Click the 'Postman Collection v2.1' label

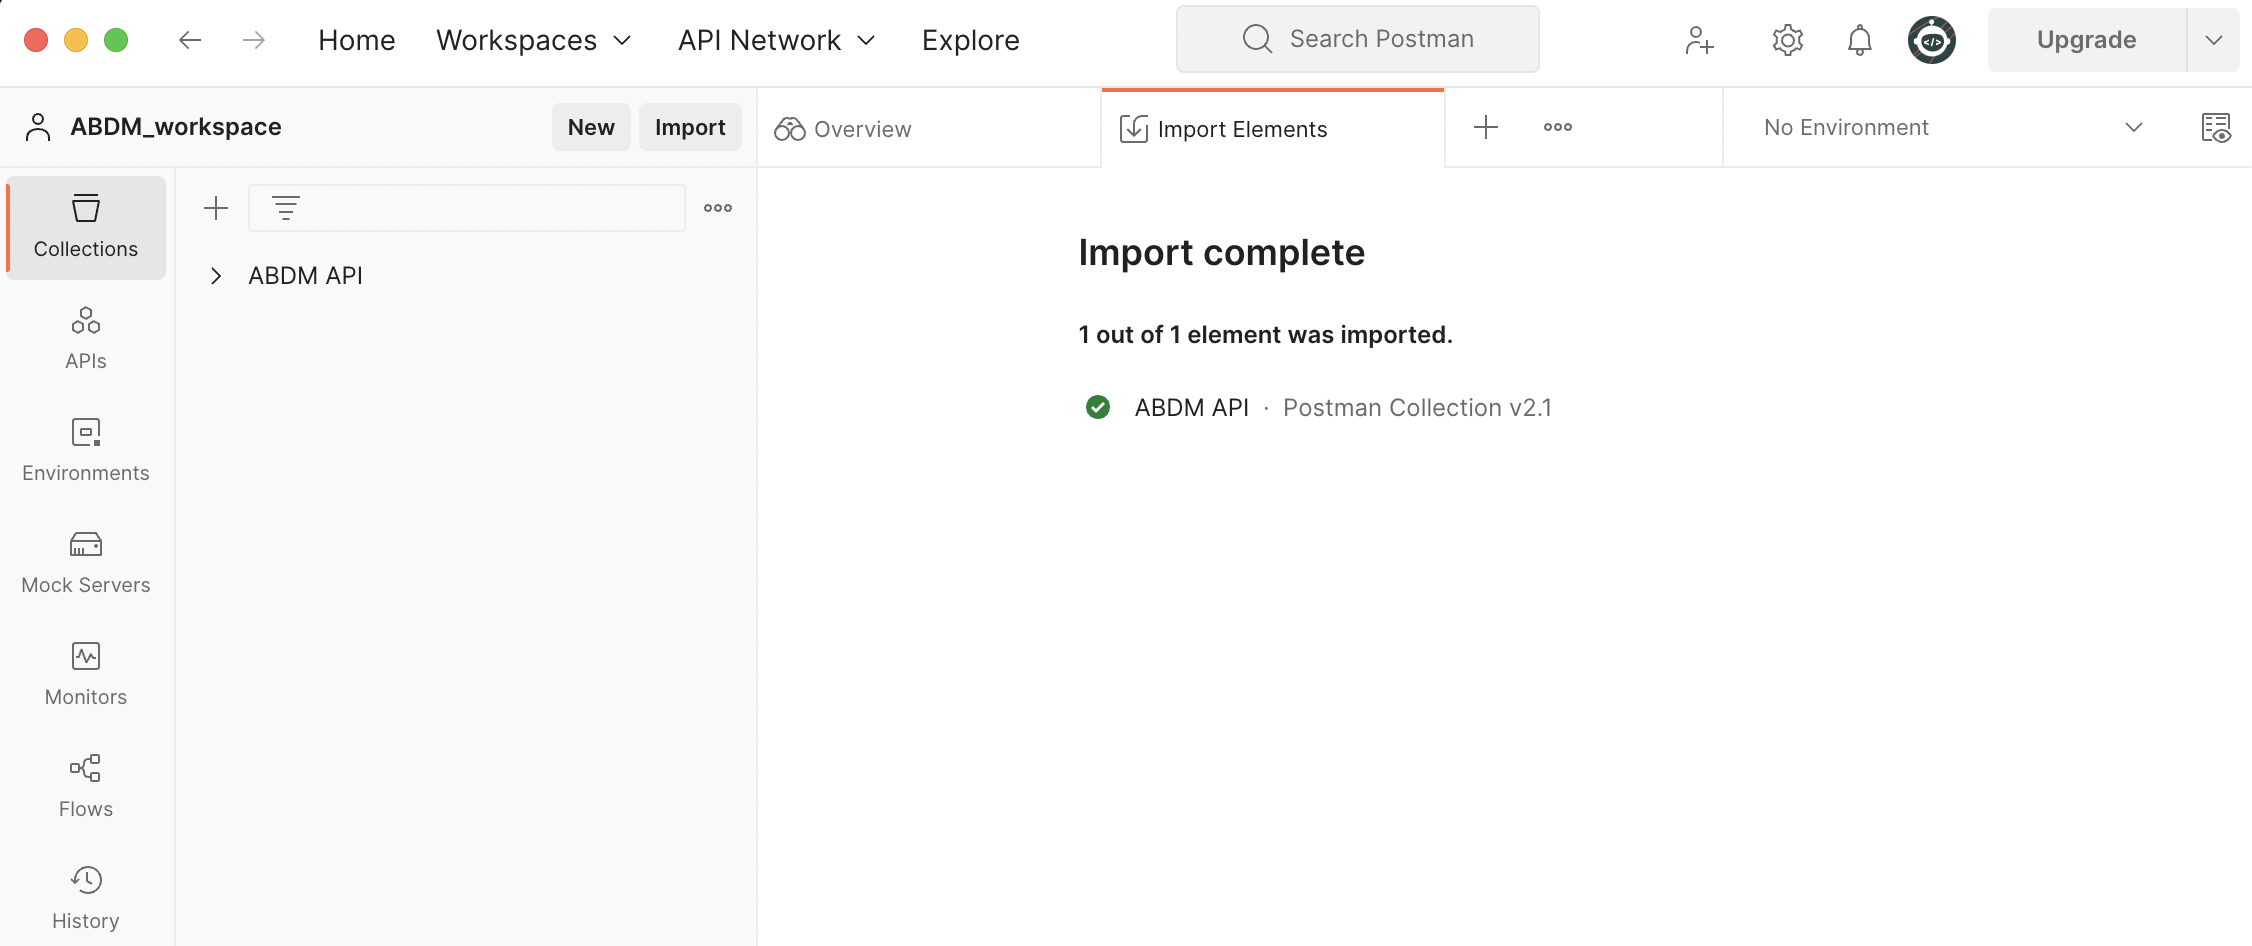[1417, 408]
